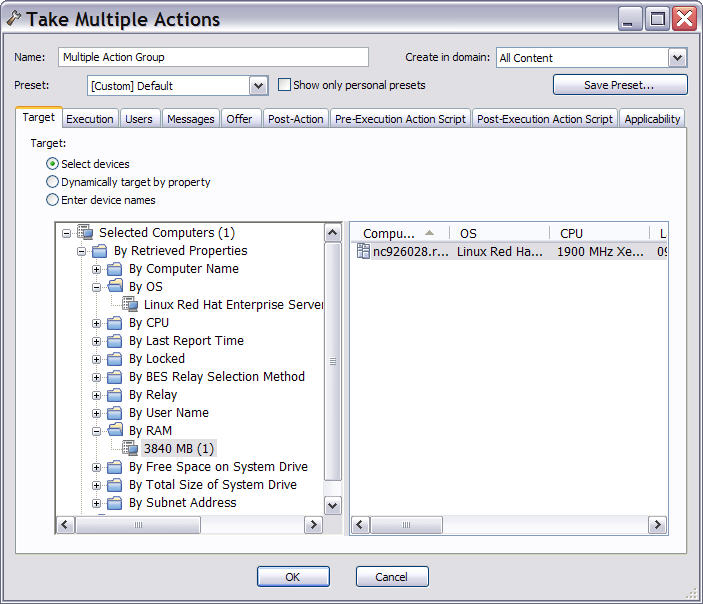The height and width of the screenshot is (604, 703).
Task: Click the tree's horizontal scrollbar thumb
Action: (x=138, y=525)
